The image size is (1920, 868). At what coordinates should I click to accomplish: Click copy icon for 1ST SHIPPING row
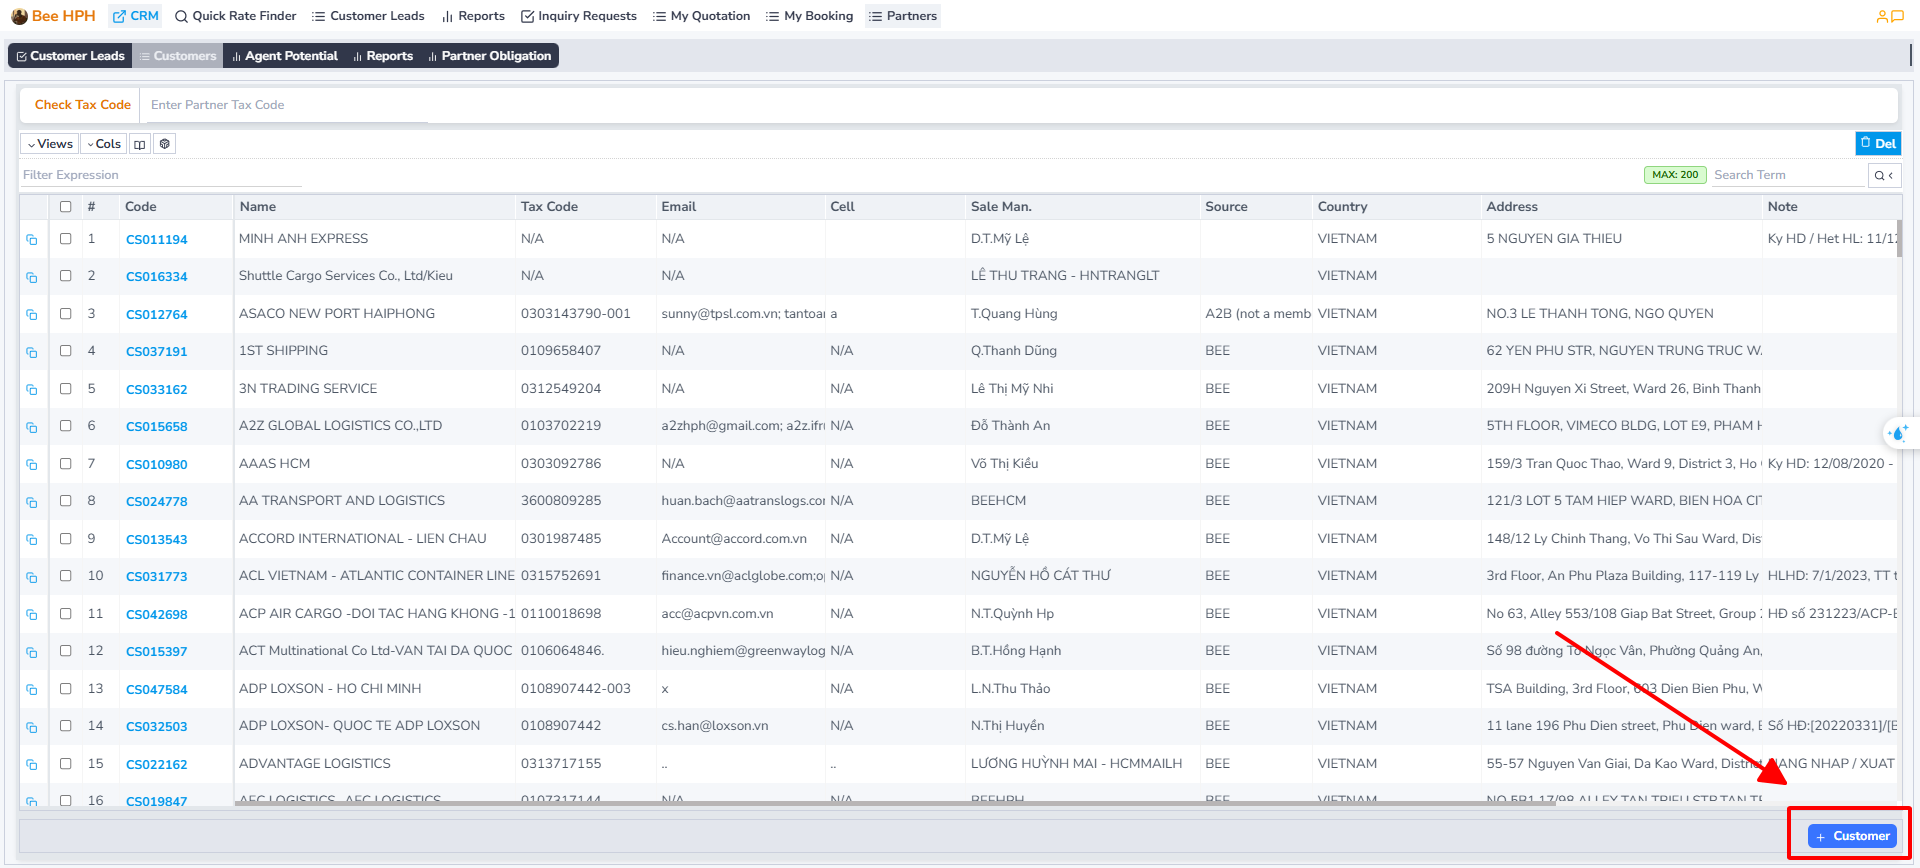[32, 352]
